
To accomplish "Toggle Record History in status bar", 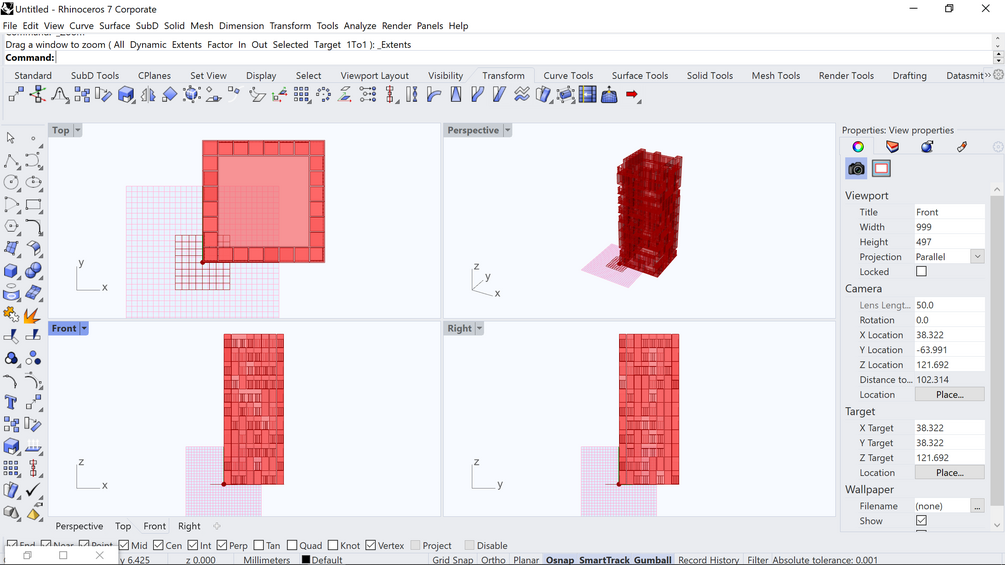I will (x=708, y=560).
